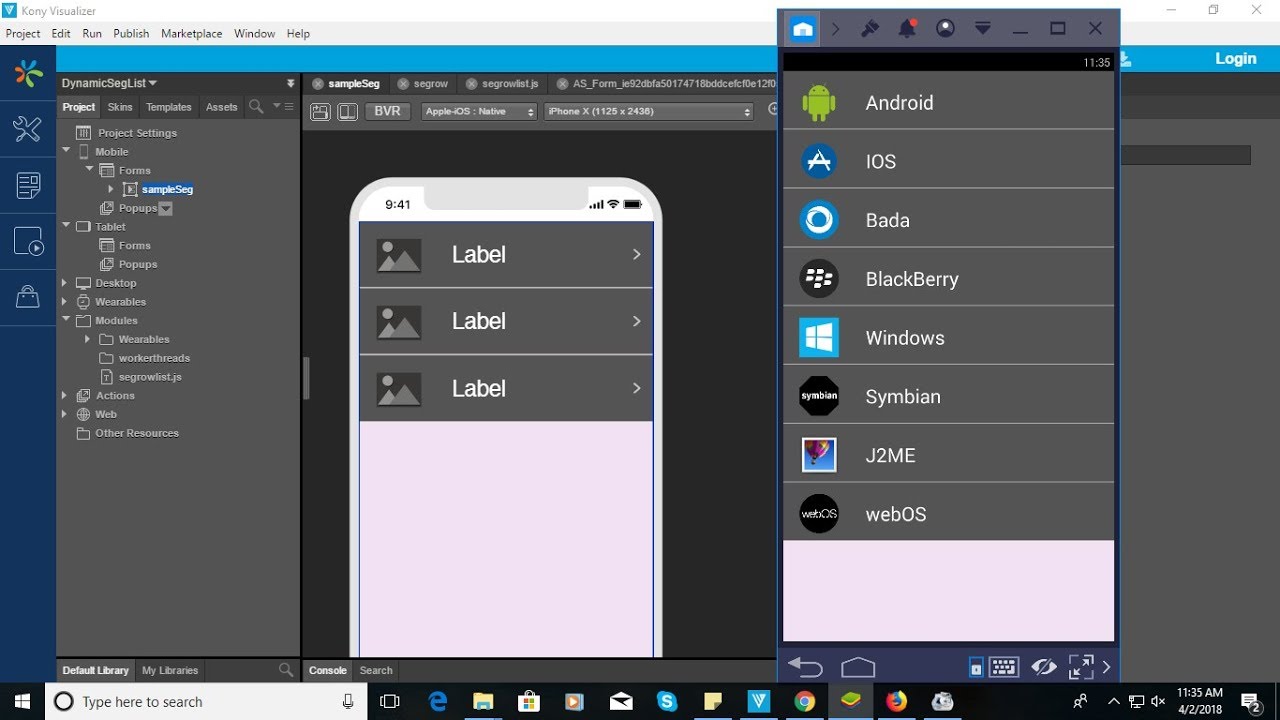Viewport: 1280px width, 720px height.
Task: Open the wrench and screwdriver tools sidebar icon
Action: point(28,128)
